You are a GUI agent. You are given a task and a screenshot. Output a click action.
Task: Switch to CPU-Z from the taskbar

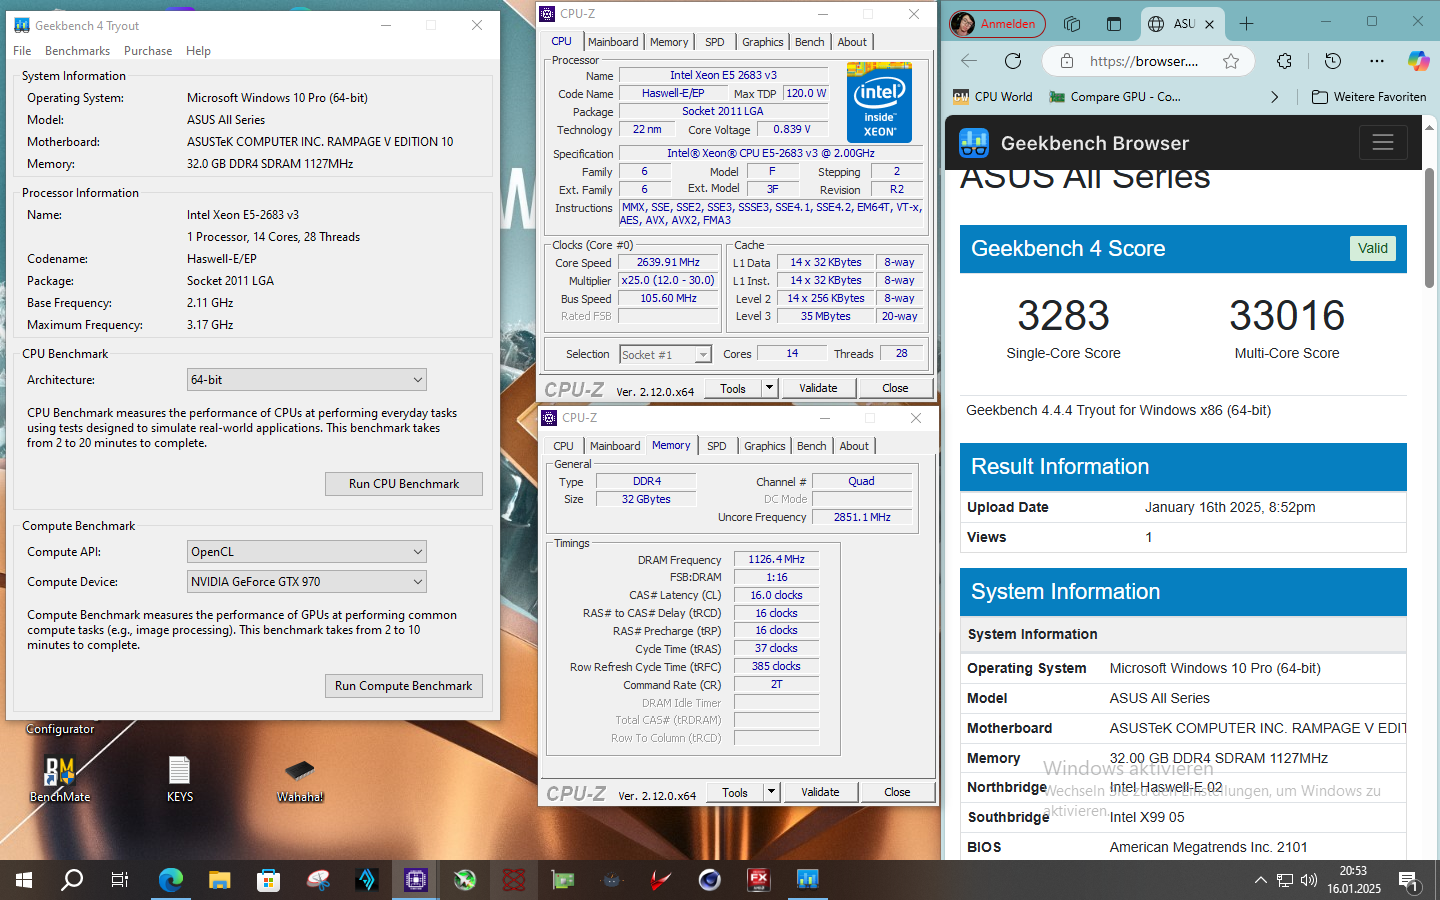tap(416, 880)
